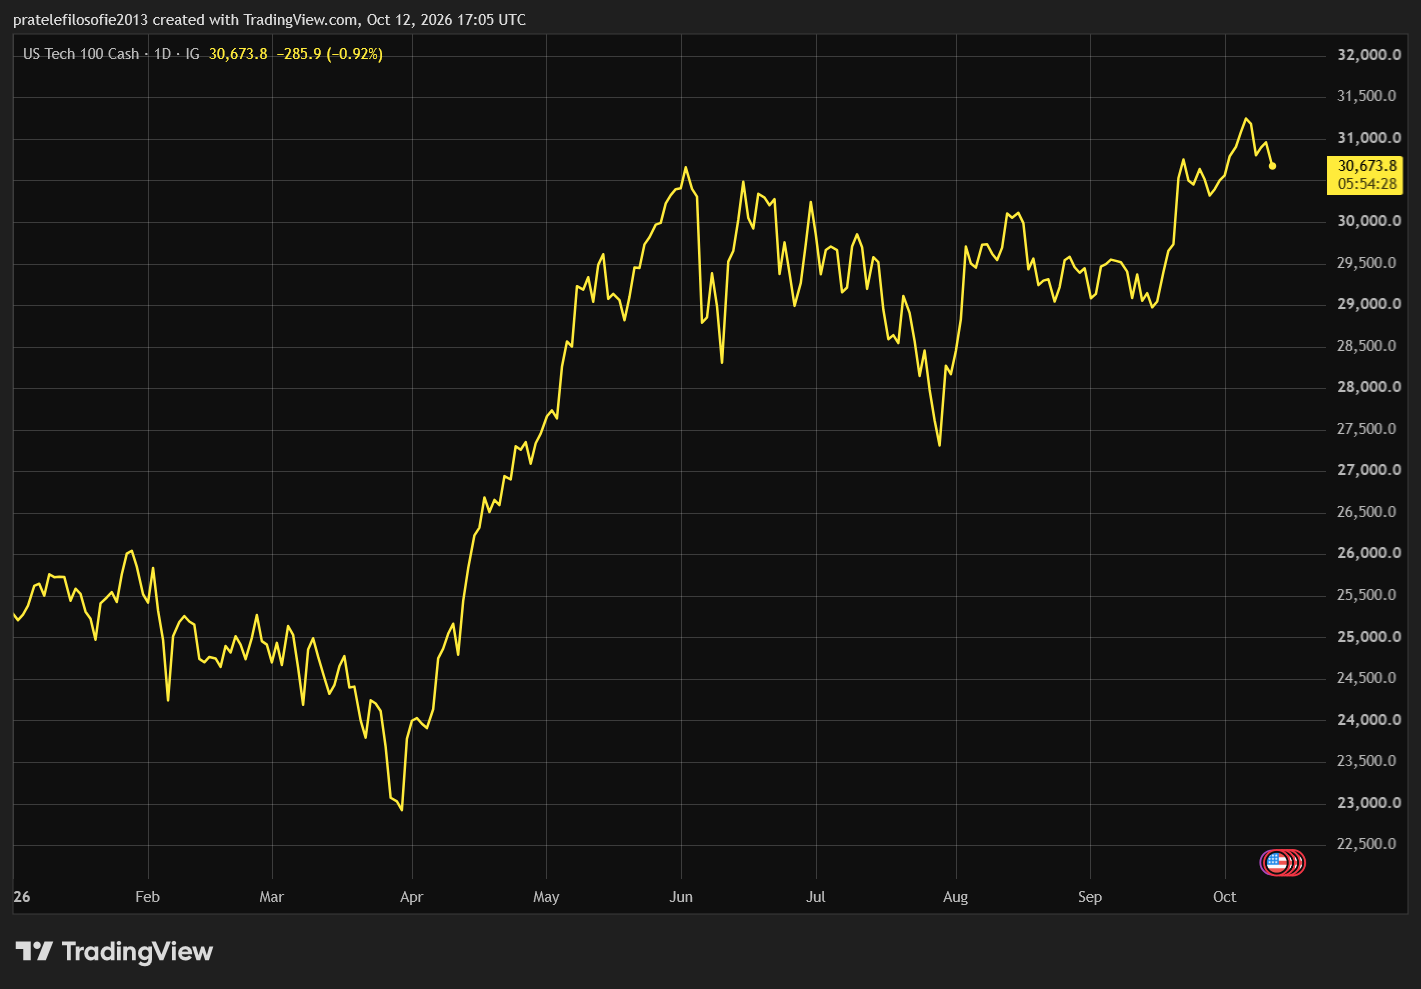Click the 24,000.0 price axis label
The image size is (1421, 989).
coord(1369,720)
